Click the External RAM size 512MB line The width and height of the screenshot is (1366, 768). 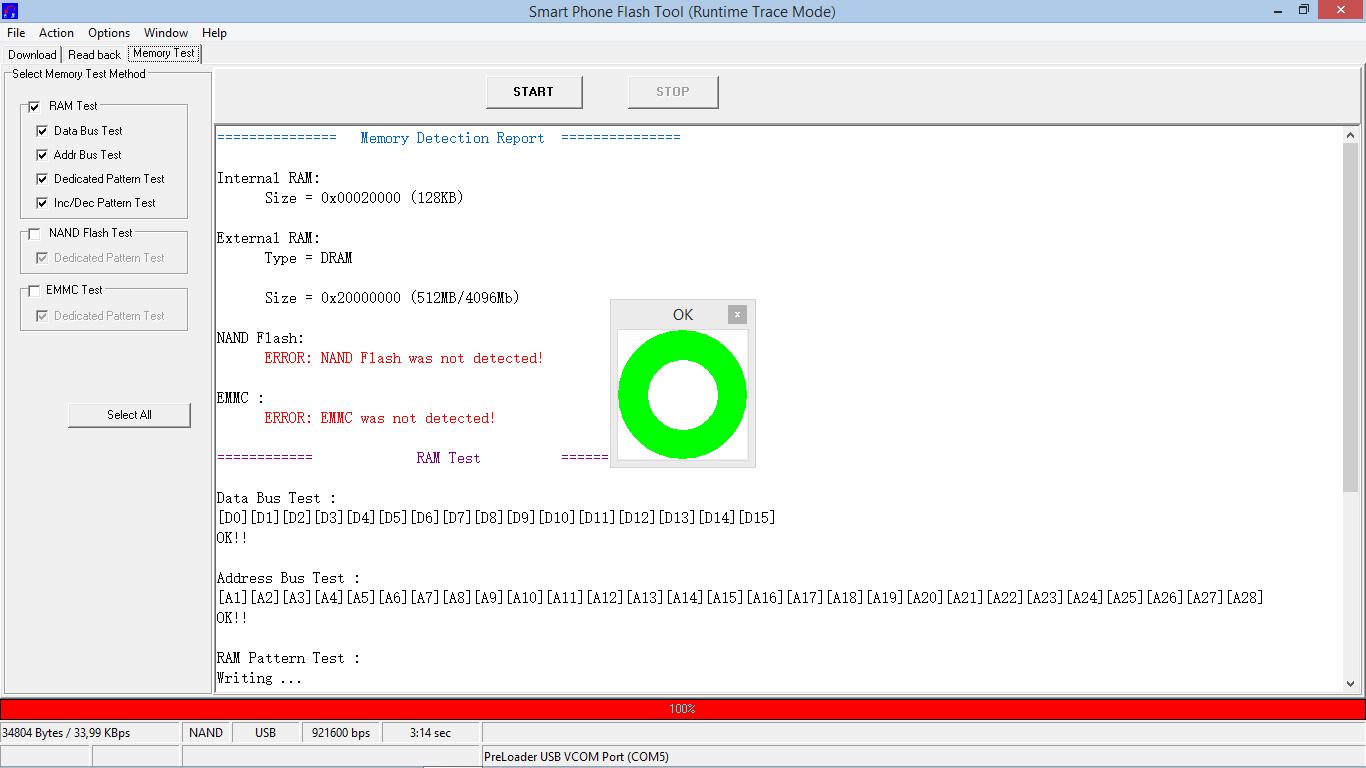point(392,298)
